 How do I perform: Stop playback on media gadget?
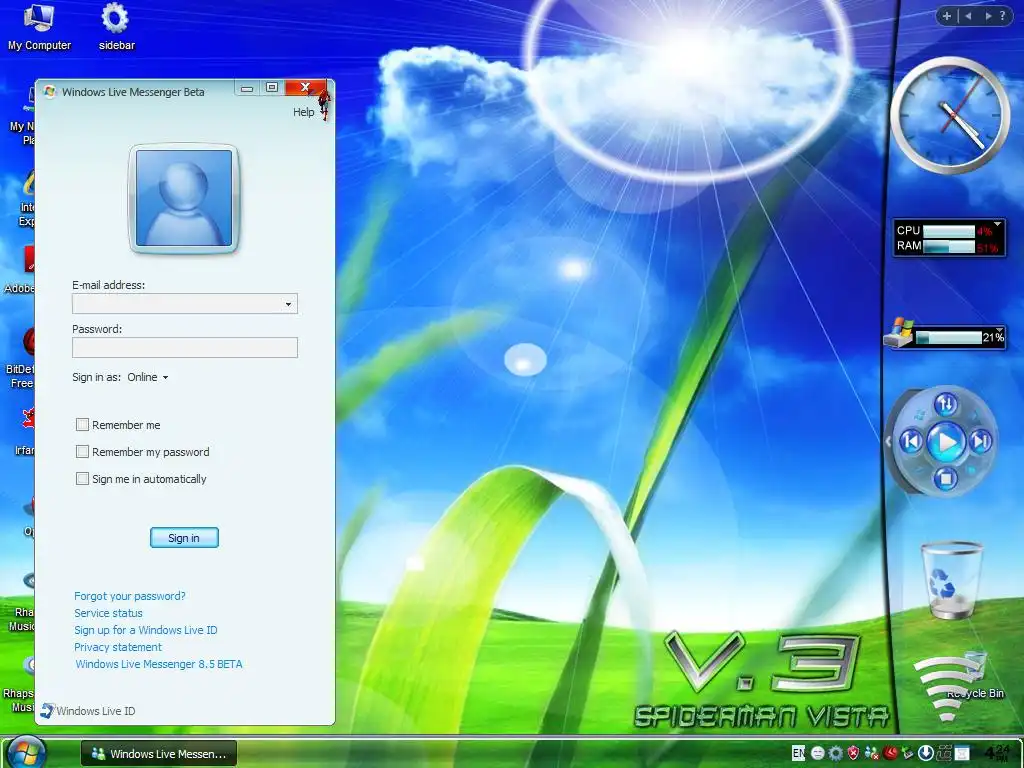[945, 479]
